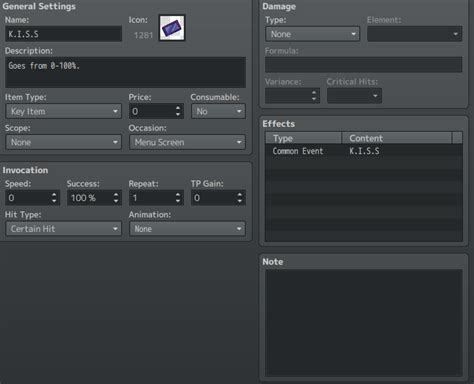Click the Damage Formula field

coord(364,65)
